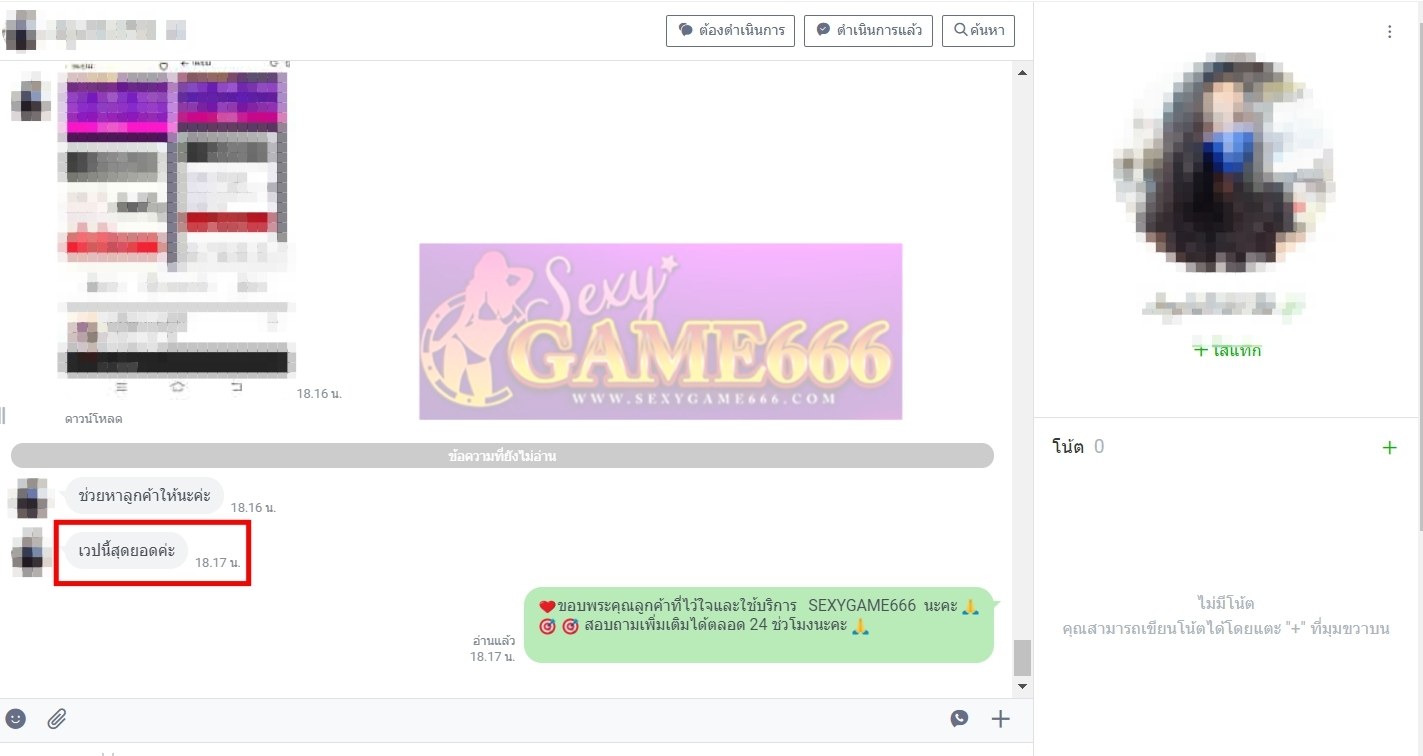The width and height of the screenshot is (1423, 756).
Task: Click the plus icon beside saved replies
Action: pyautogui.click(x=1000, y=718)
